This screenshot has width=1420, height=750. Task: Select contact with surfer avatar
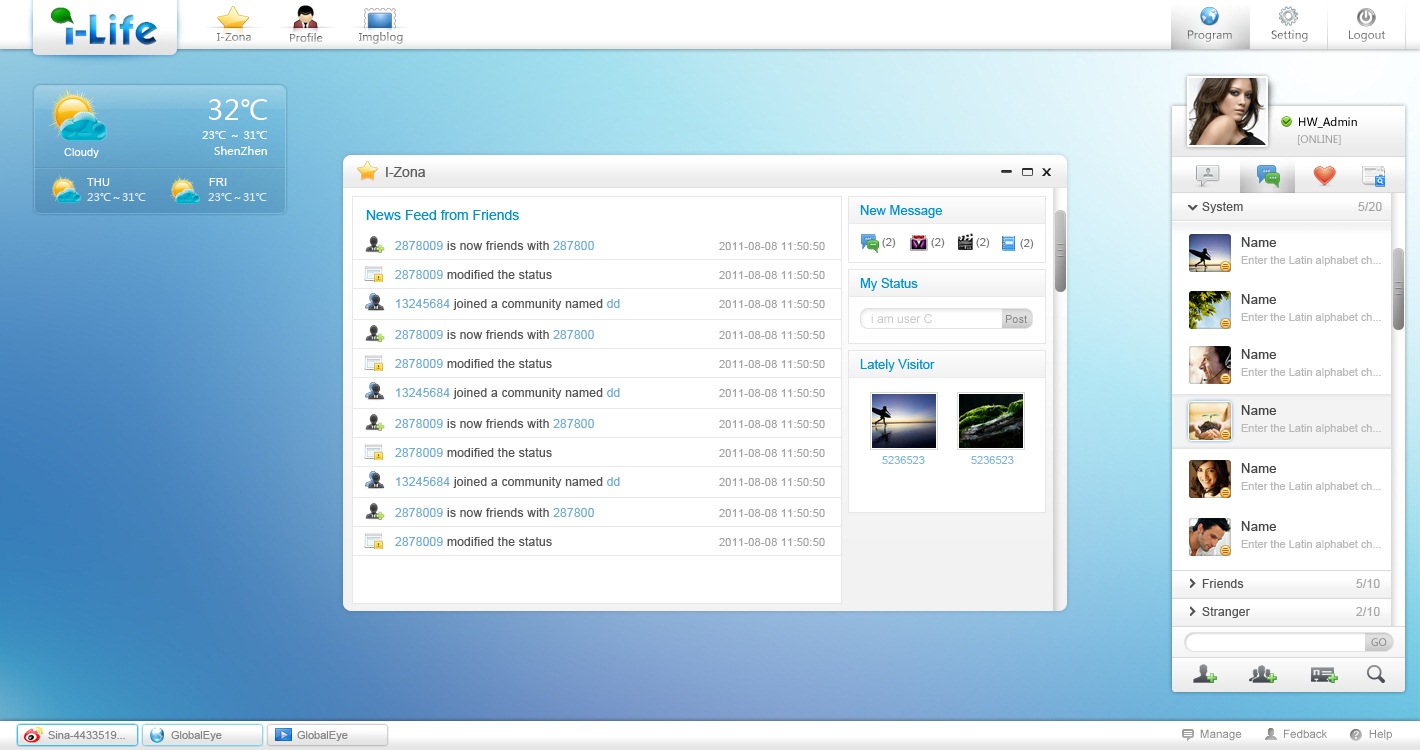pyautogui.click(x=1282, y=252)
